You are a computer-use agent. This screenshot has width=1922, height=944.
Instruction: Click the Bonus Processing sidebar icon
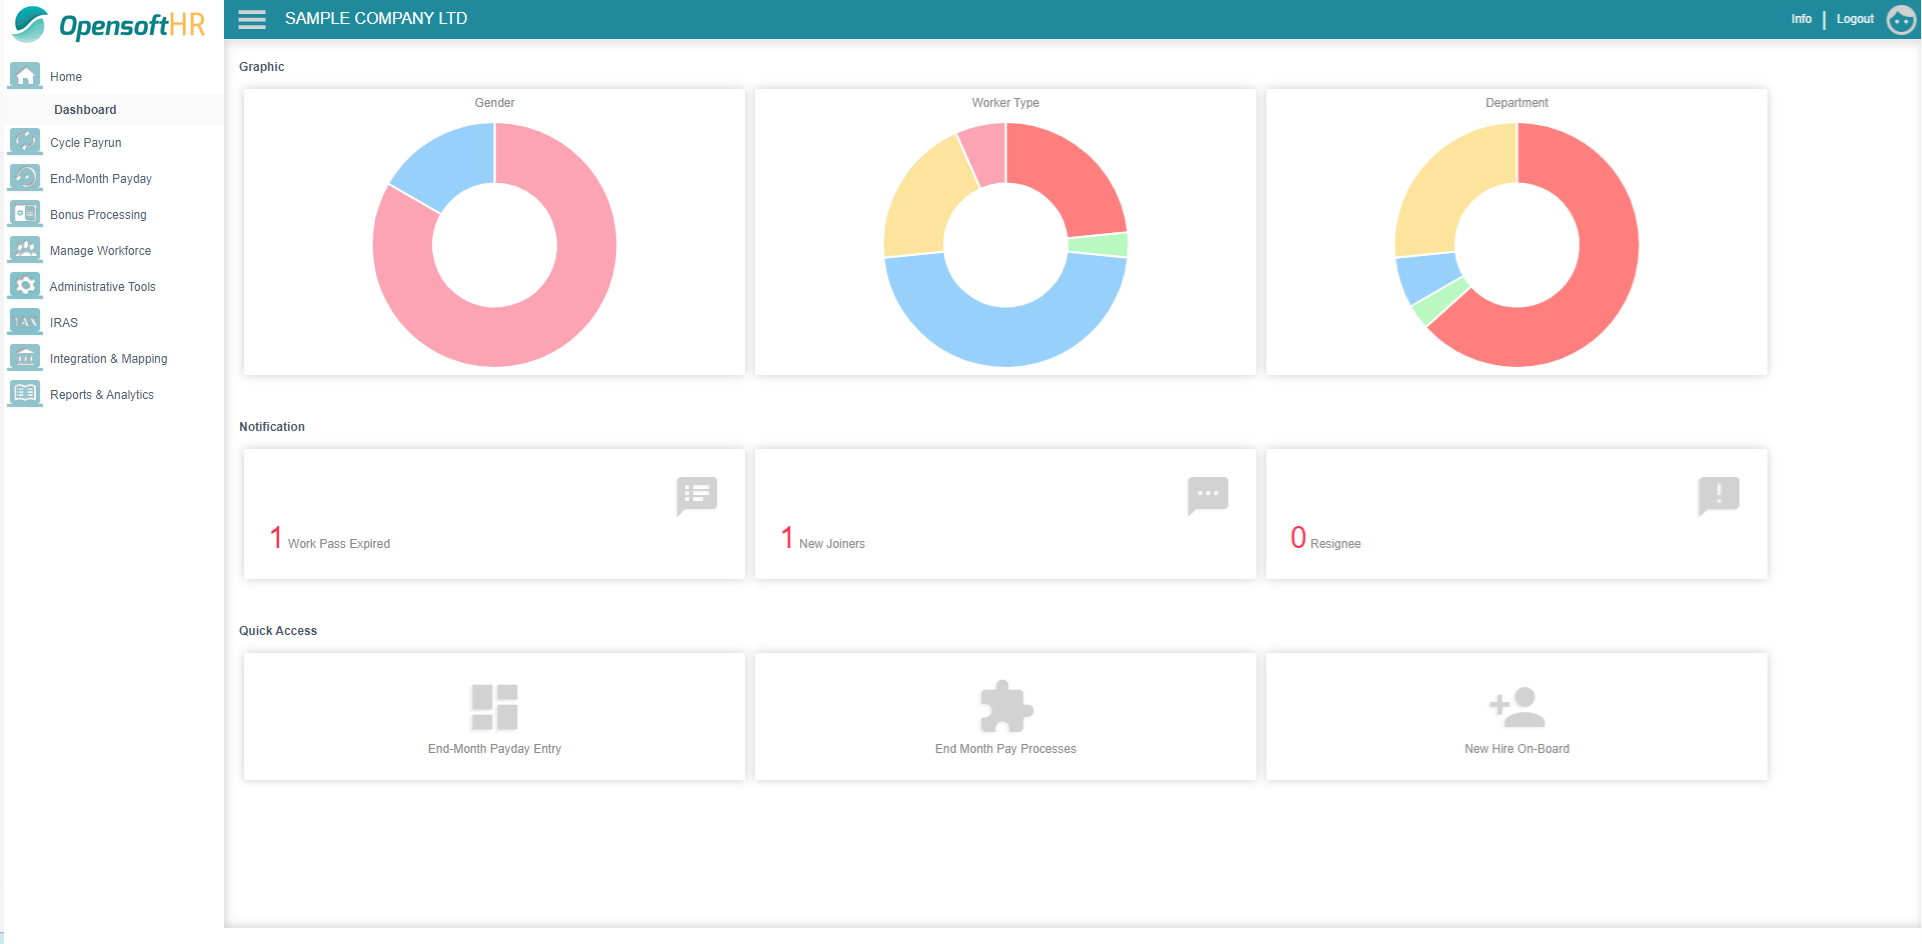click(x=23, y=213)
